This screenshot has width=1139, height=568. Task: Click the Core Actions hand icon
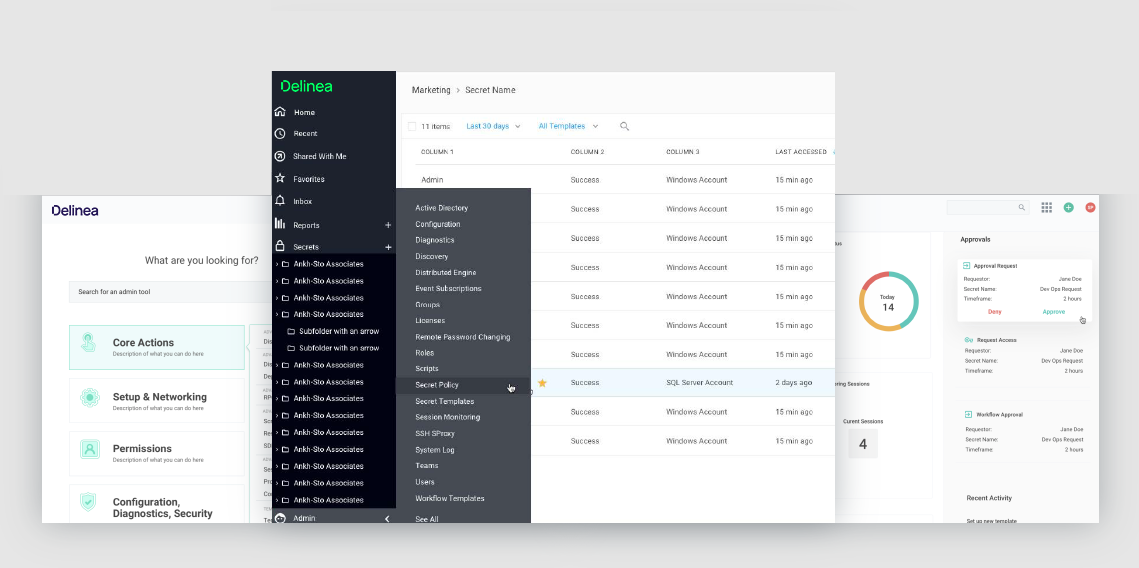click(89, 342)
